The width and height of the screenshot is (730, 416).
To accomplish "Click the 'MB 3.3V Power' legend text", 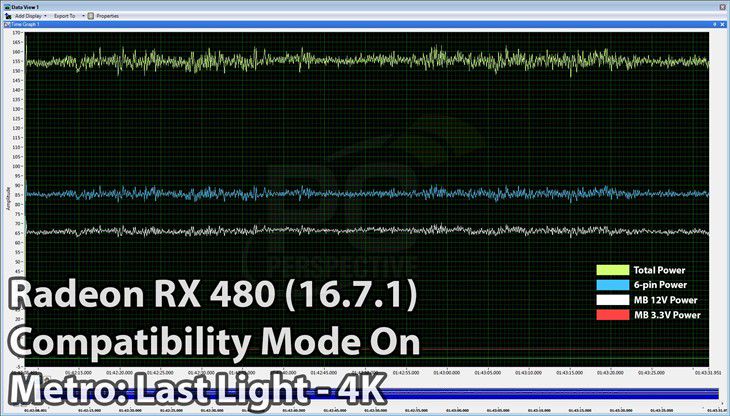I will tap(667, 315).
